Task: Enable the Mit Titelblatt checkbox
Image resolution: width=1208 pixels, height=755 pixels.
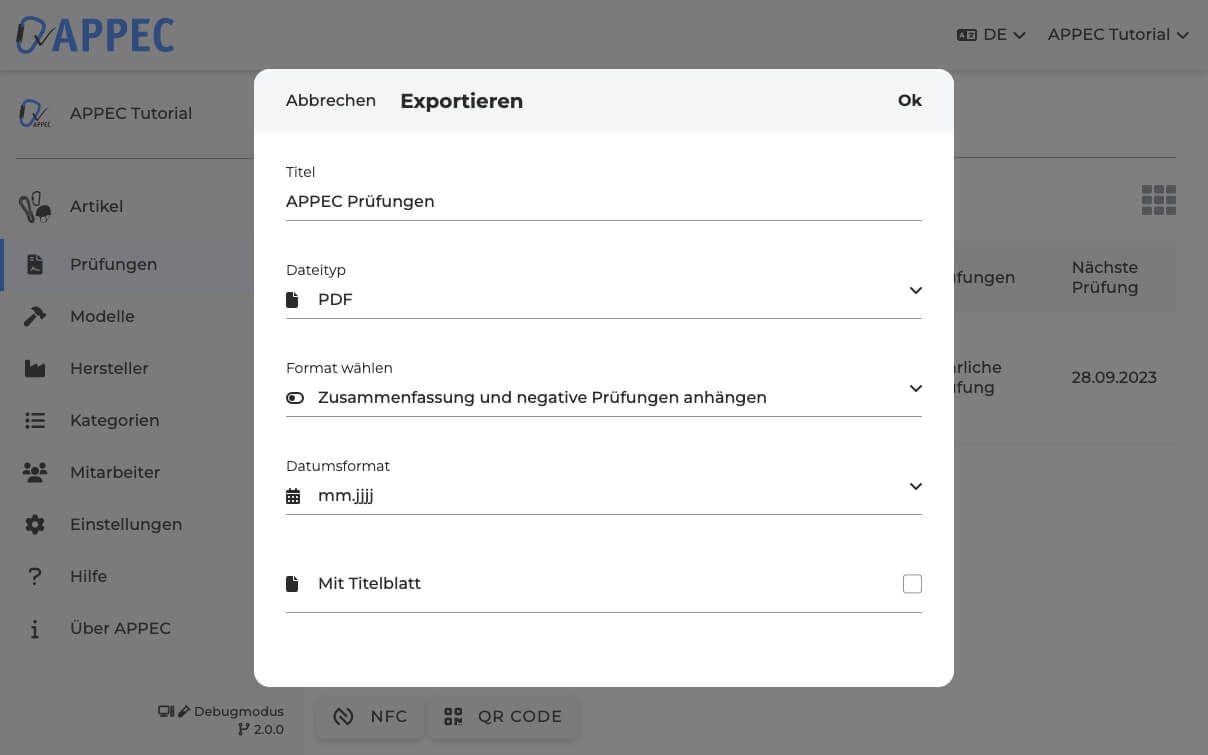Action: pos(911,584)
